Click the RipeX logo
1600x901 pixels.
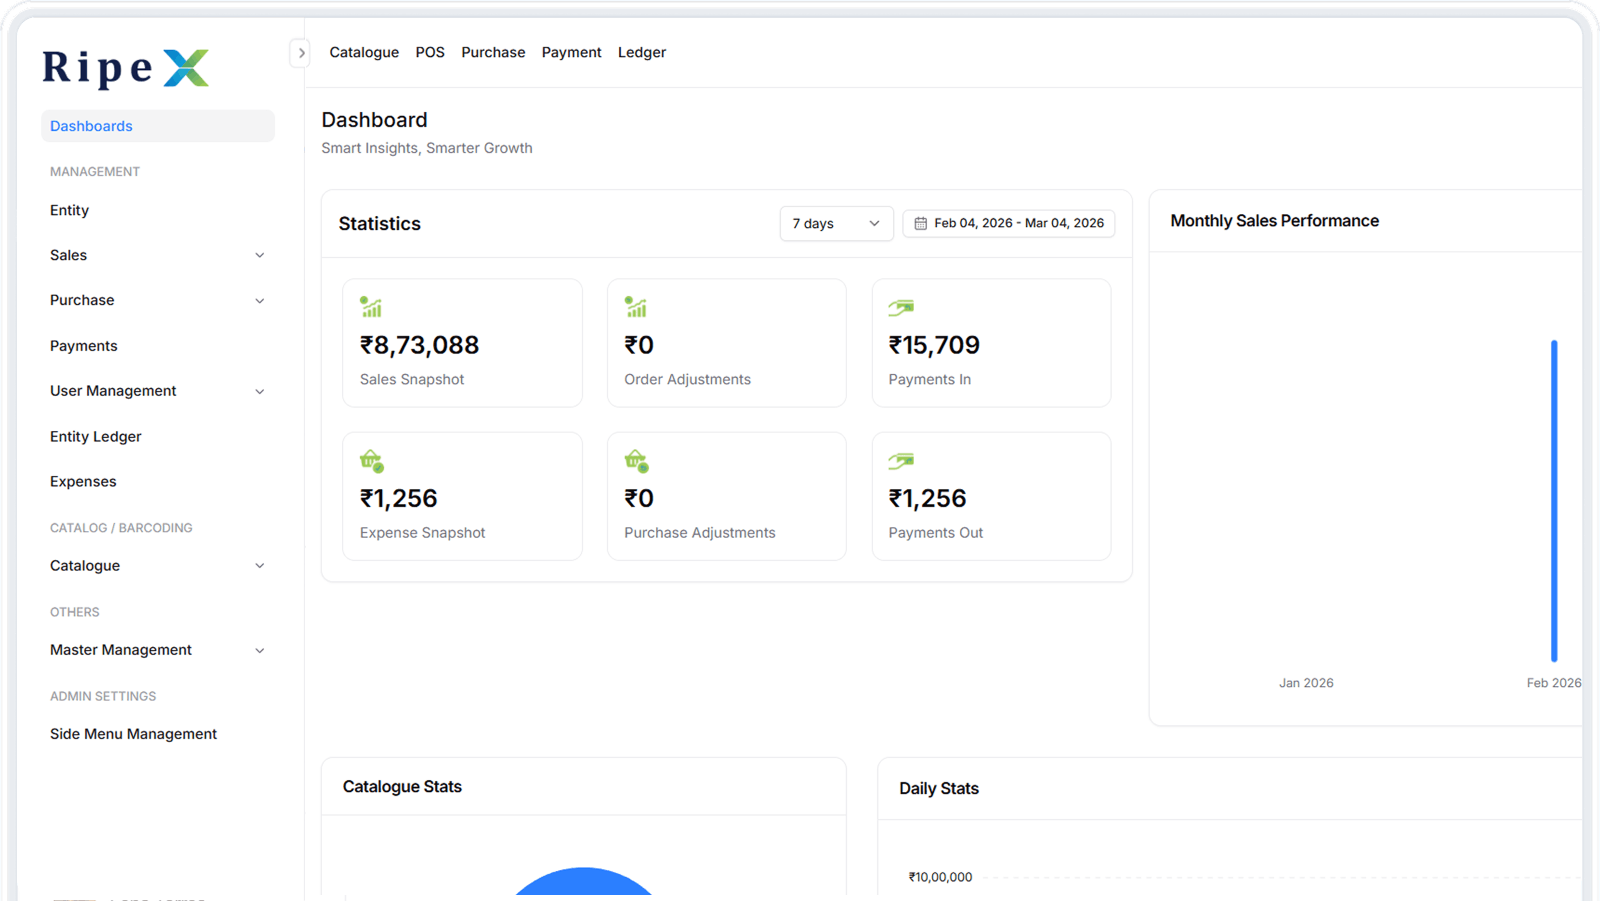point(126,68)
